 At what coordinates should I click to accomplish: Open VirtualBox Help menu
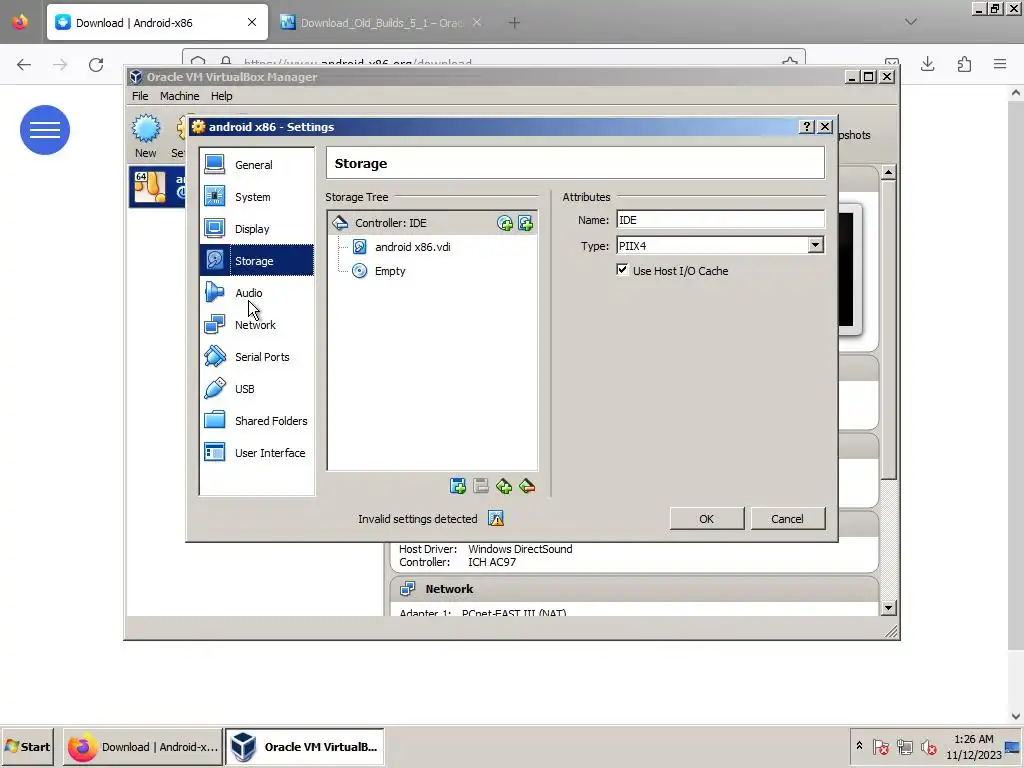tap(221, 96)
